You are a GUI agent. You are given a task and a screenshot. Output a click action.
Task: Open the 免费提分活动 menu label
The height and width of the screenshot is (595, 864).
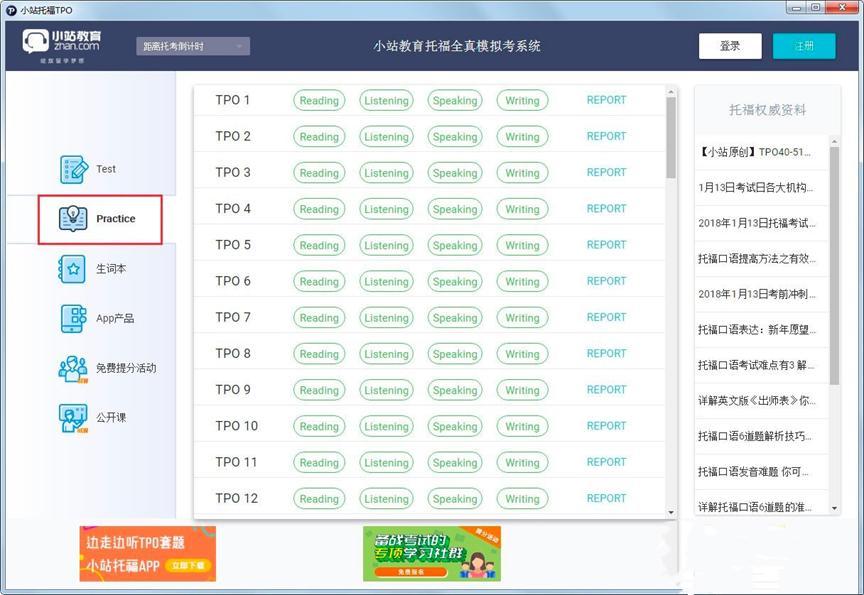pos(126,368)
